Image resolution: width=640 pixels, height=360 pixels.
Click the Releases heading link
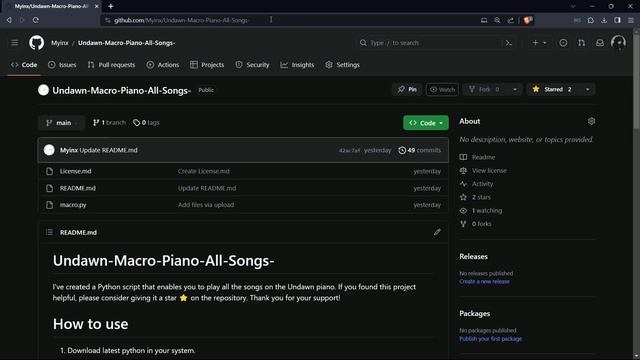coord(473,257)
